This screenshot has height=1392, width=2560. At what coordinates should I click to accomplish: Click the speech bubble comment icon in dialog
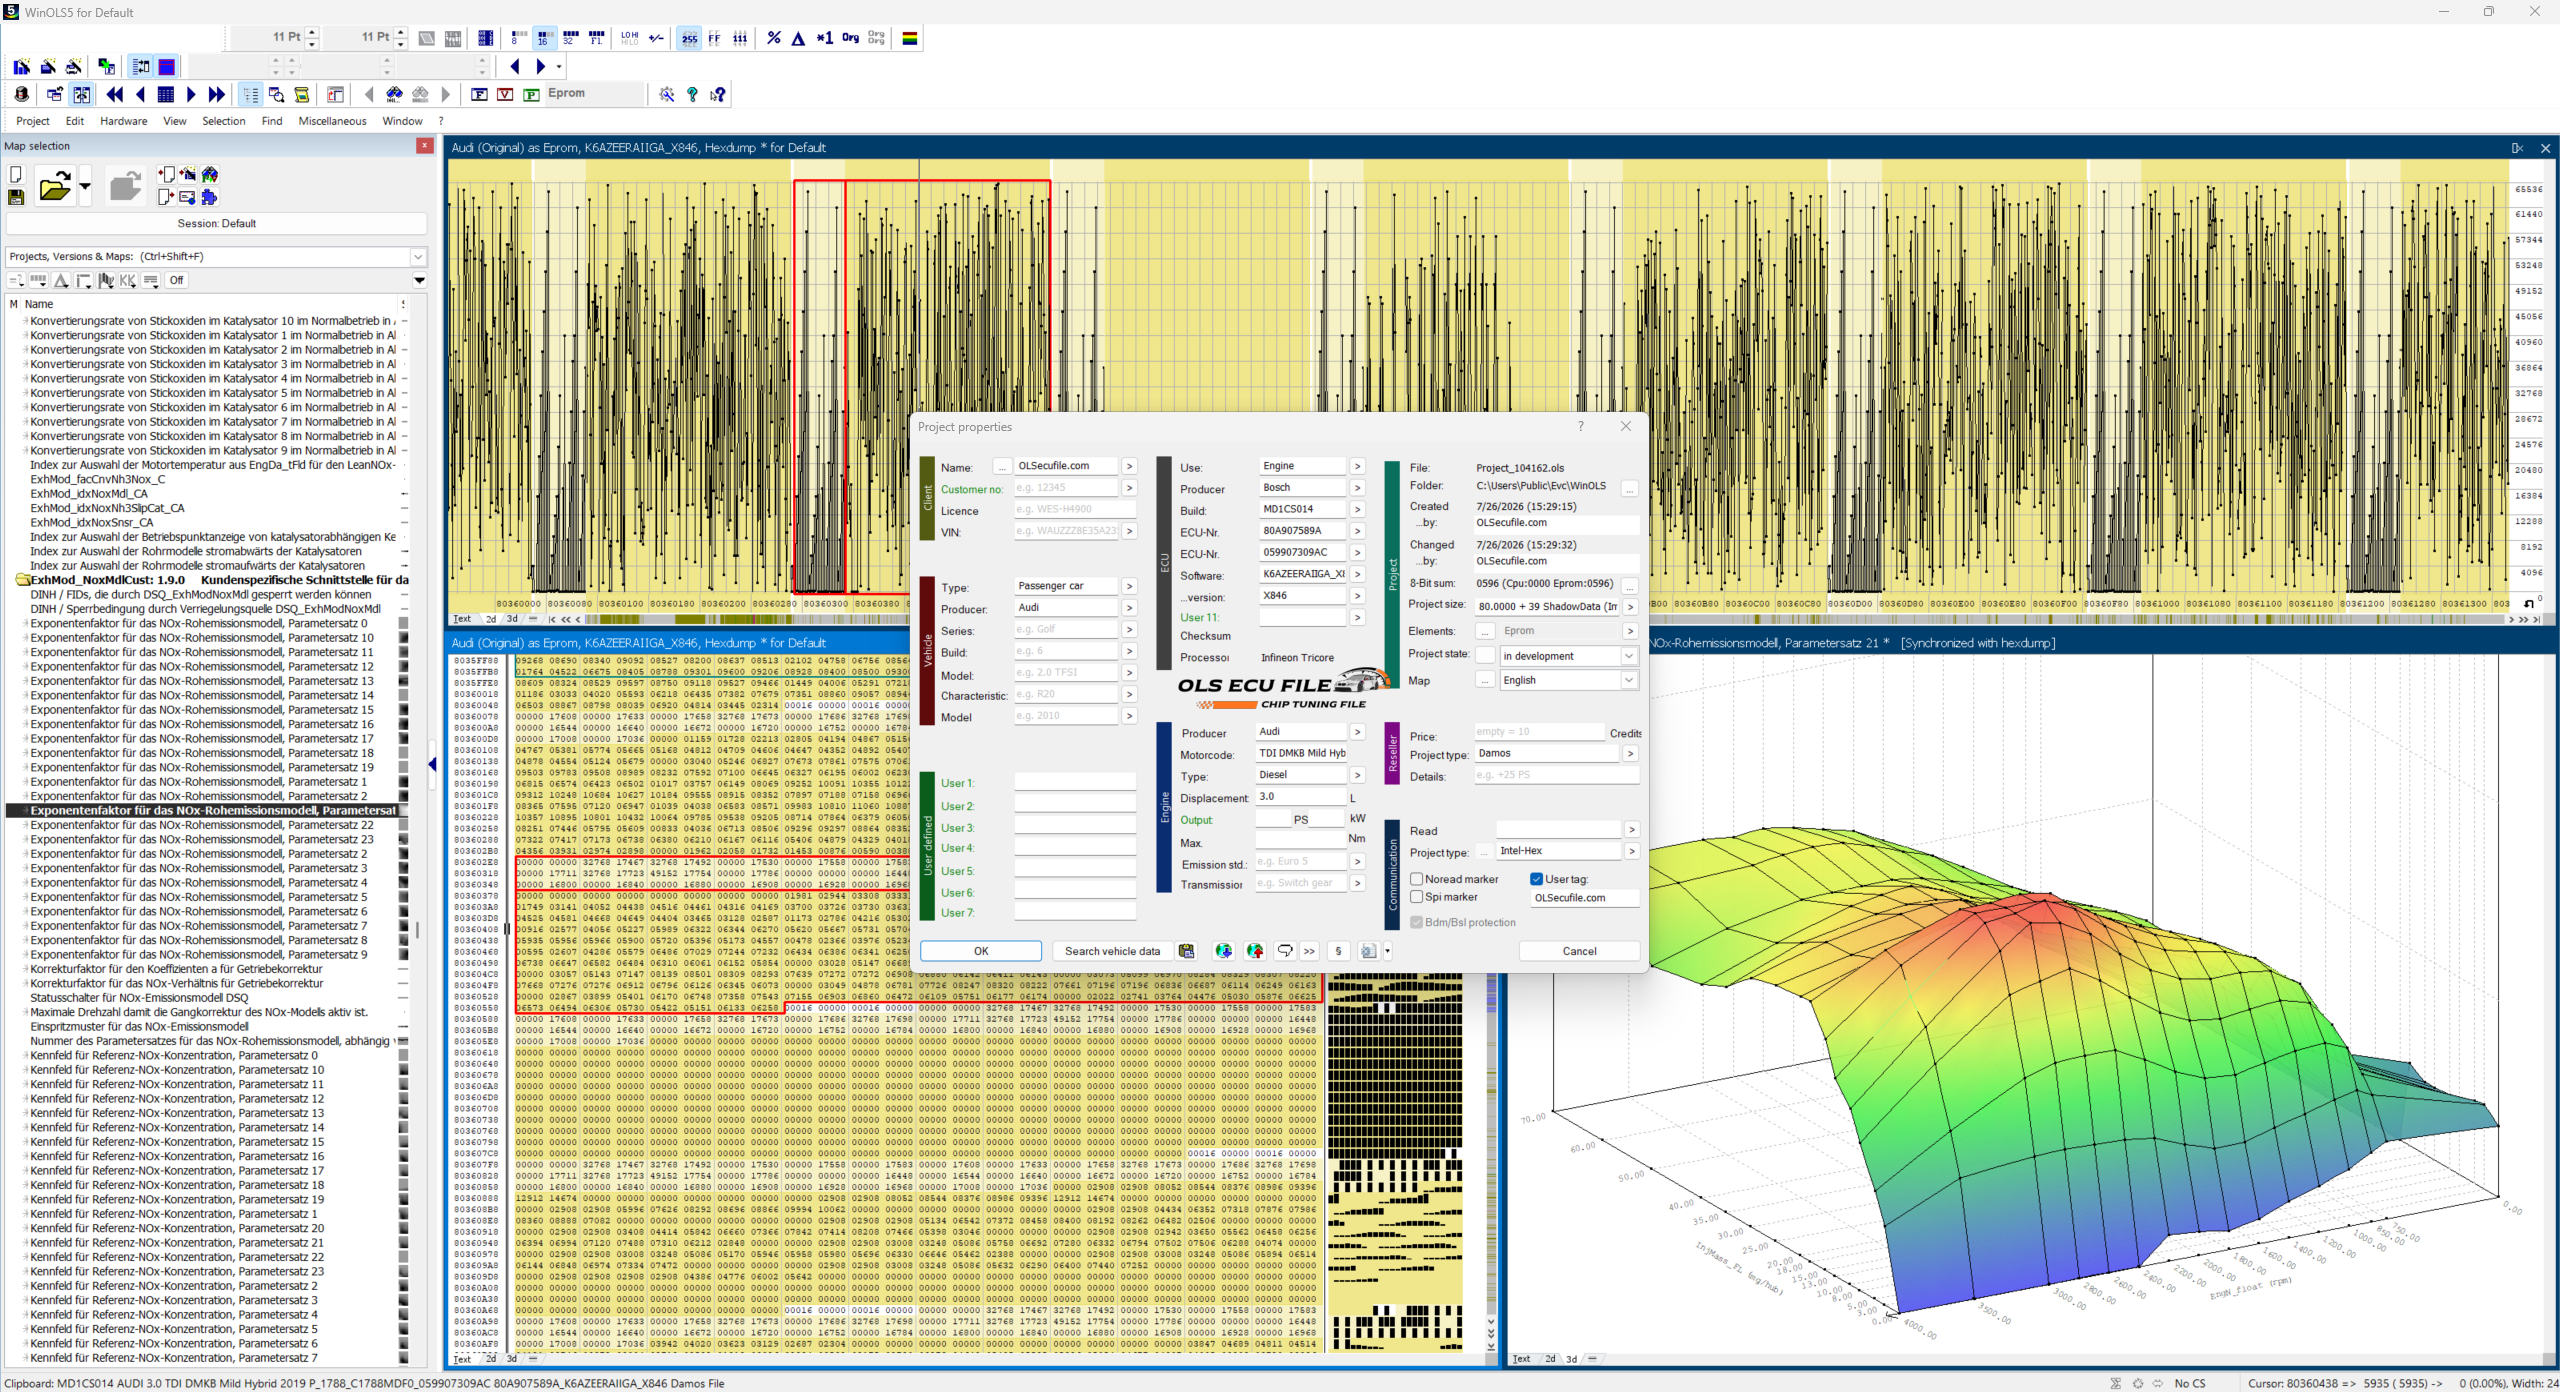click(x=1285, y=951)
